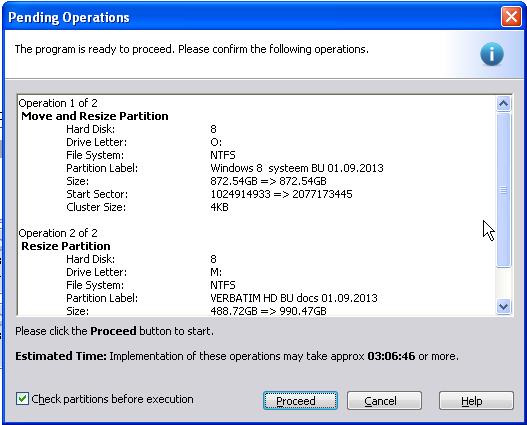Click the blue information icon
The image size is (527, 425).
click(492, 54)
